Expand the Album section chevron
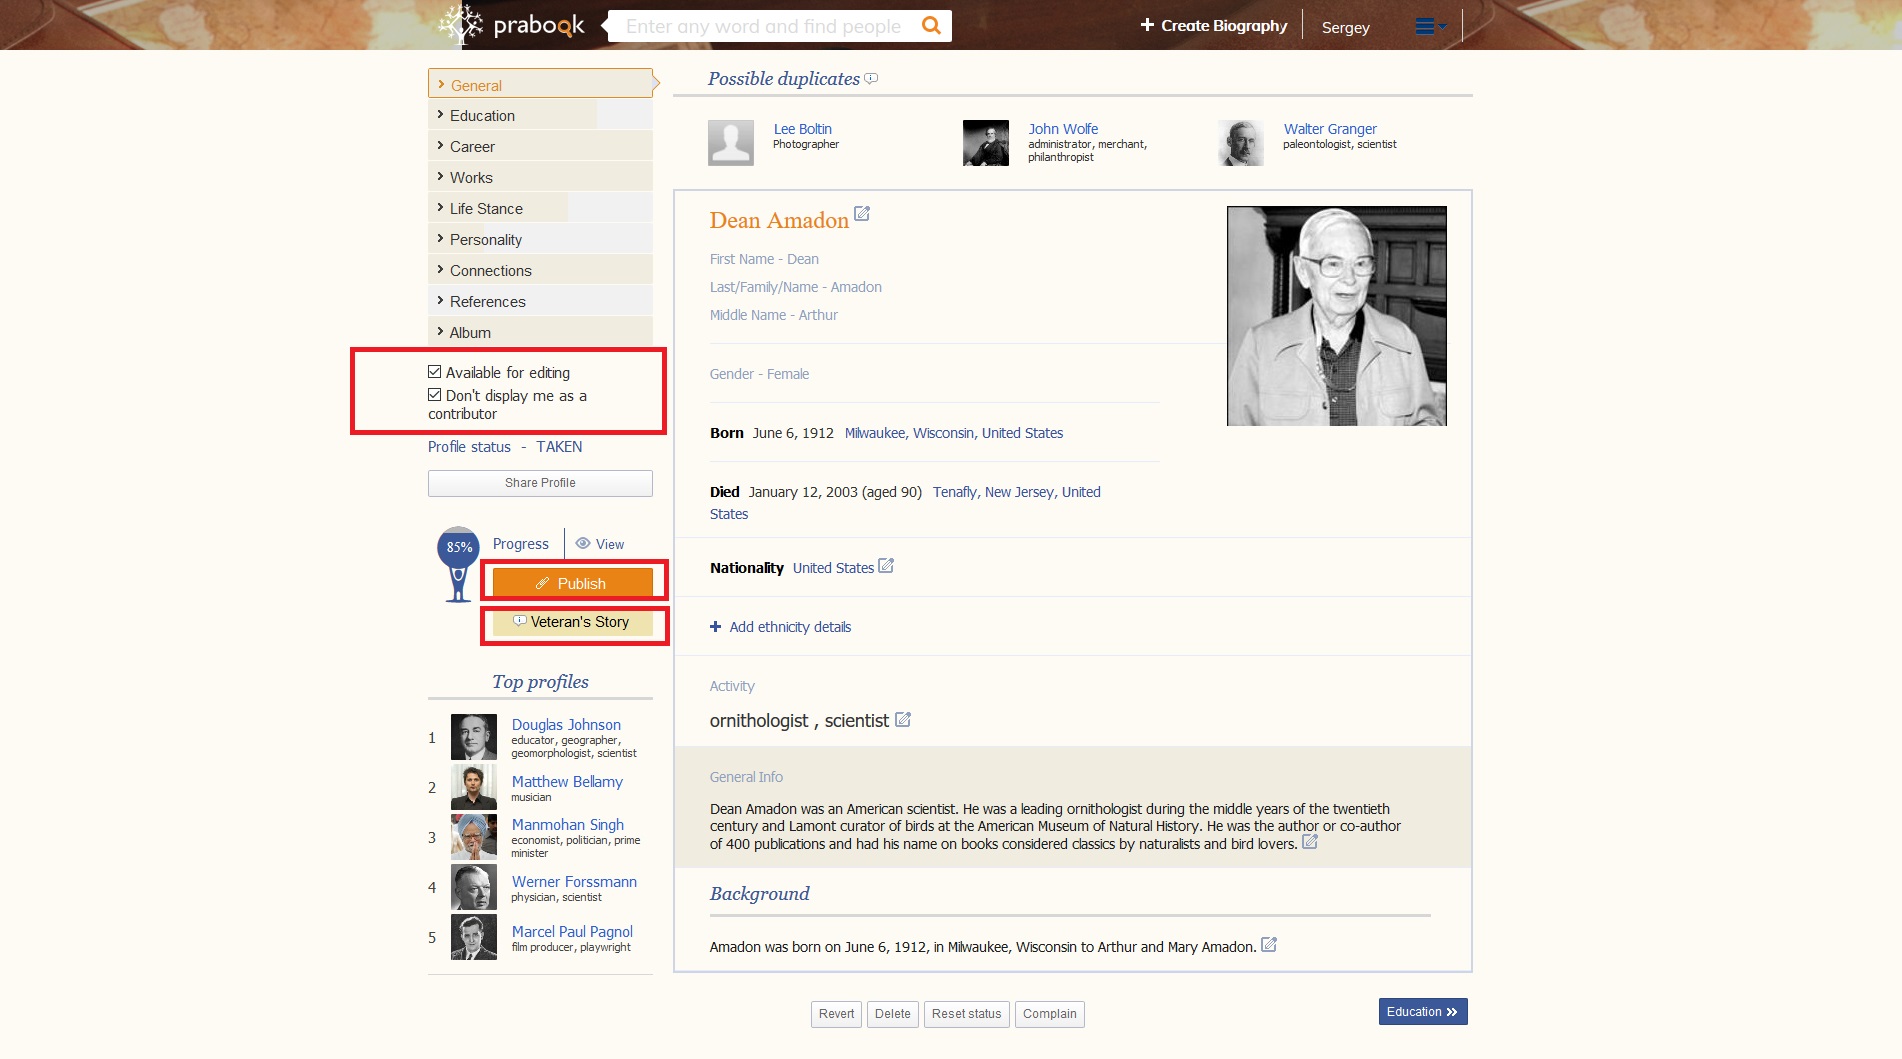The image size is (1902, 1059). click(x=440, y=331)
